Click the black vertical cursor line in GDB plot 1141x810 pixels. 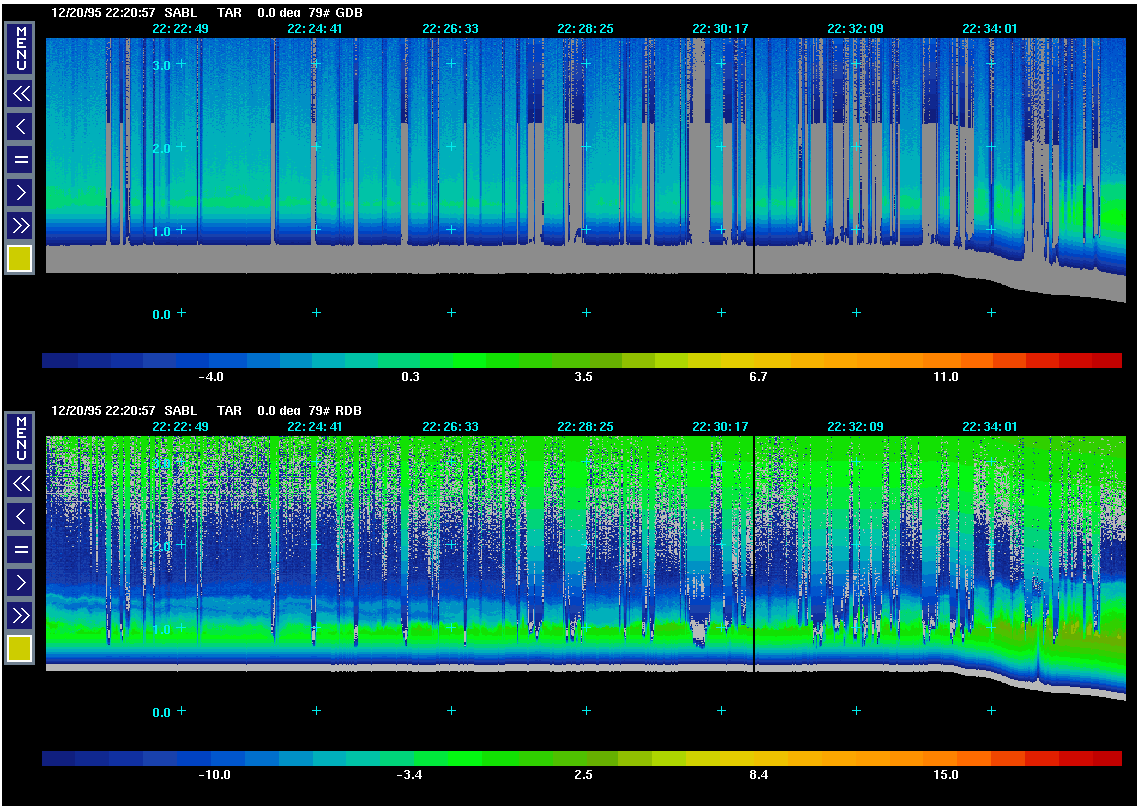753,150
